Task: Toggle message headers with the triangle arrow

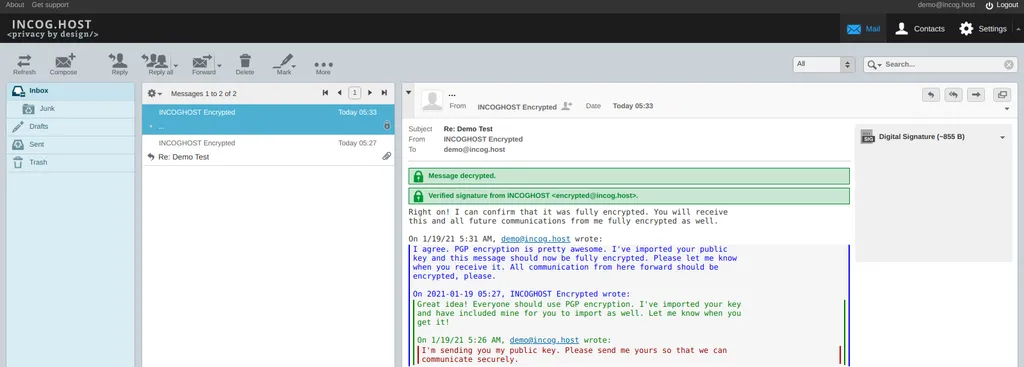Action: point(409,93)
